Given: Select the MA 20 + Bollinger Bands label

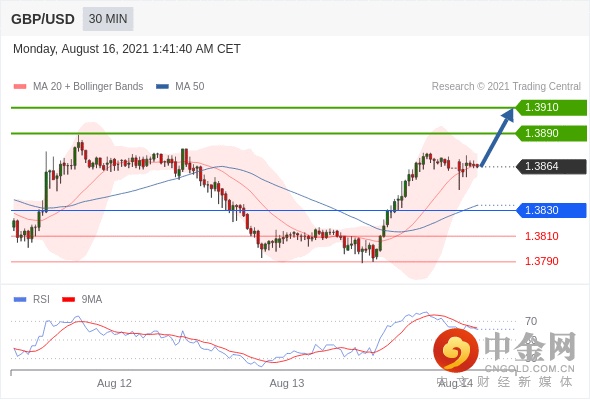Looking at the screenshot, I should pyautogui.click(x=88, y=87).
